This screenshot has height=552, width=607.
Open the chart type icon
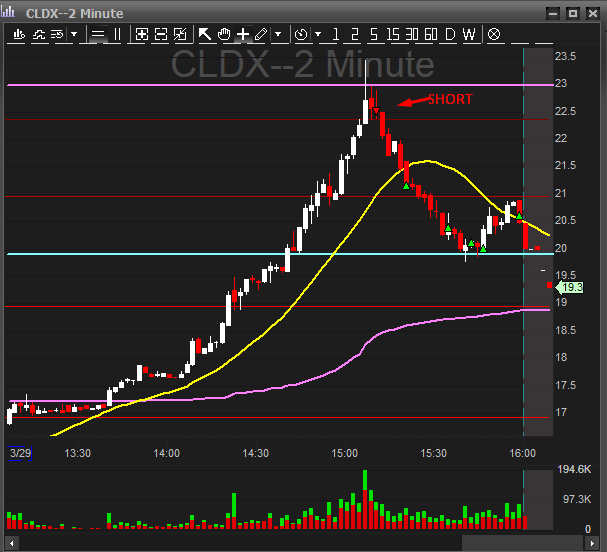pos(19,34)
